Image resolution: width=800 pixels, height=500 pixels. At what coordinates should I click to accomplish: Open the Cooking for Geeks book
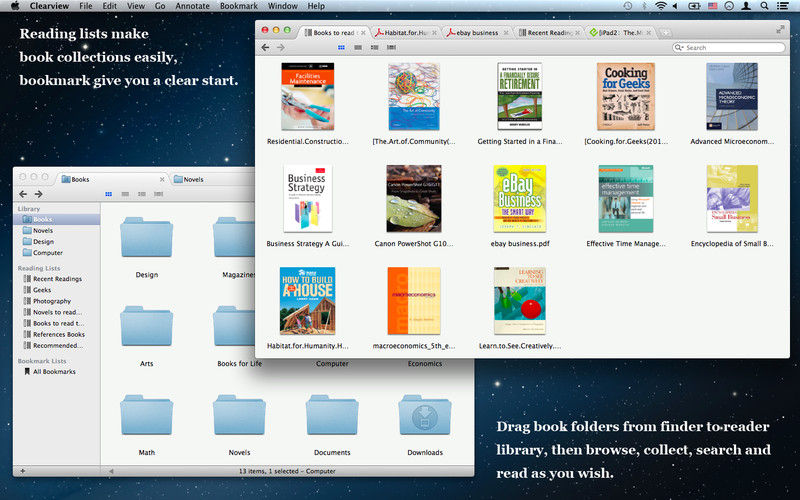click(626, 96)
